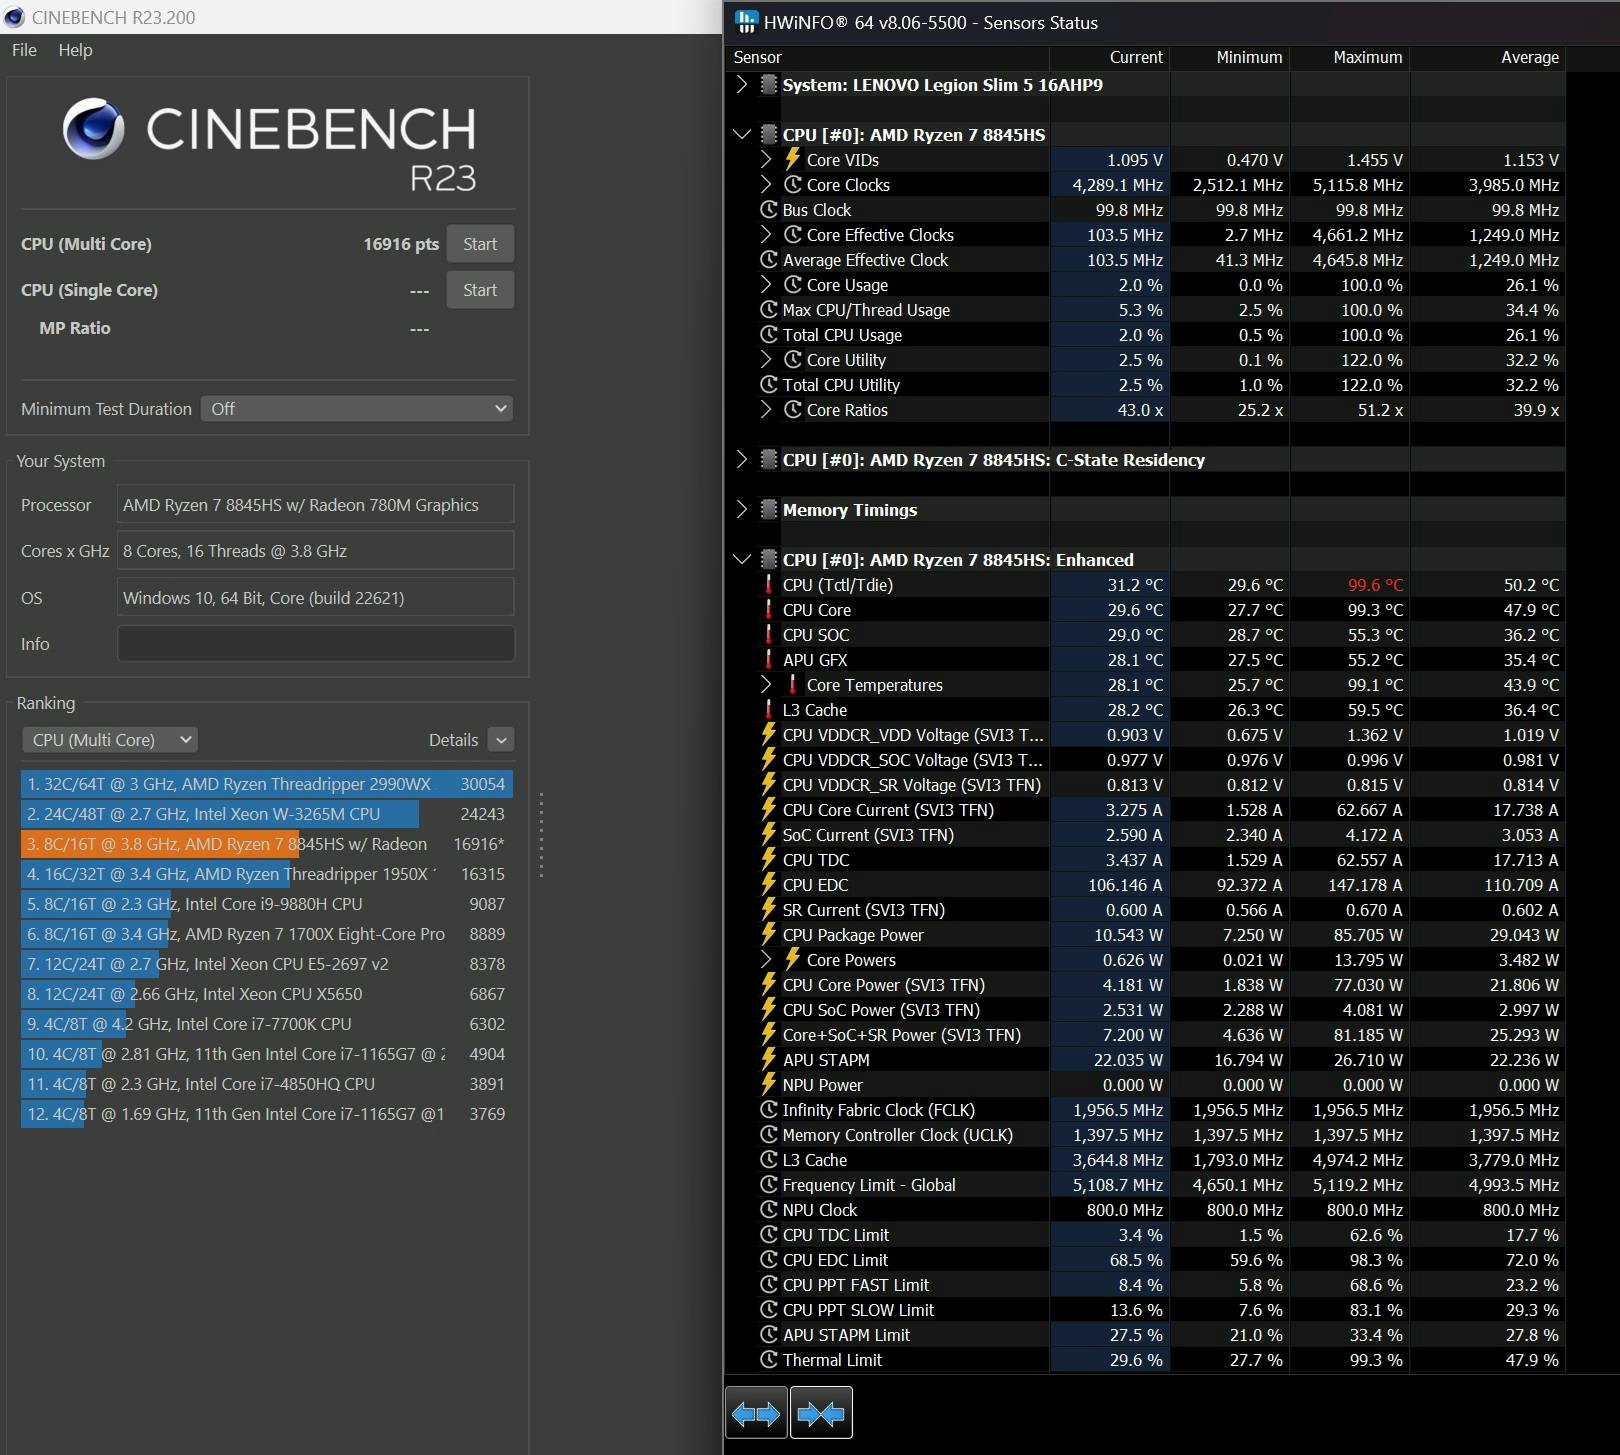
Task: Click the HWiNFO title bar app icon
Action: 746,22
